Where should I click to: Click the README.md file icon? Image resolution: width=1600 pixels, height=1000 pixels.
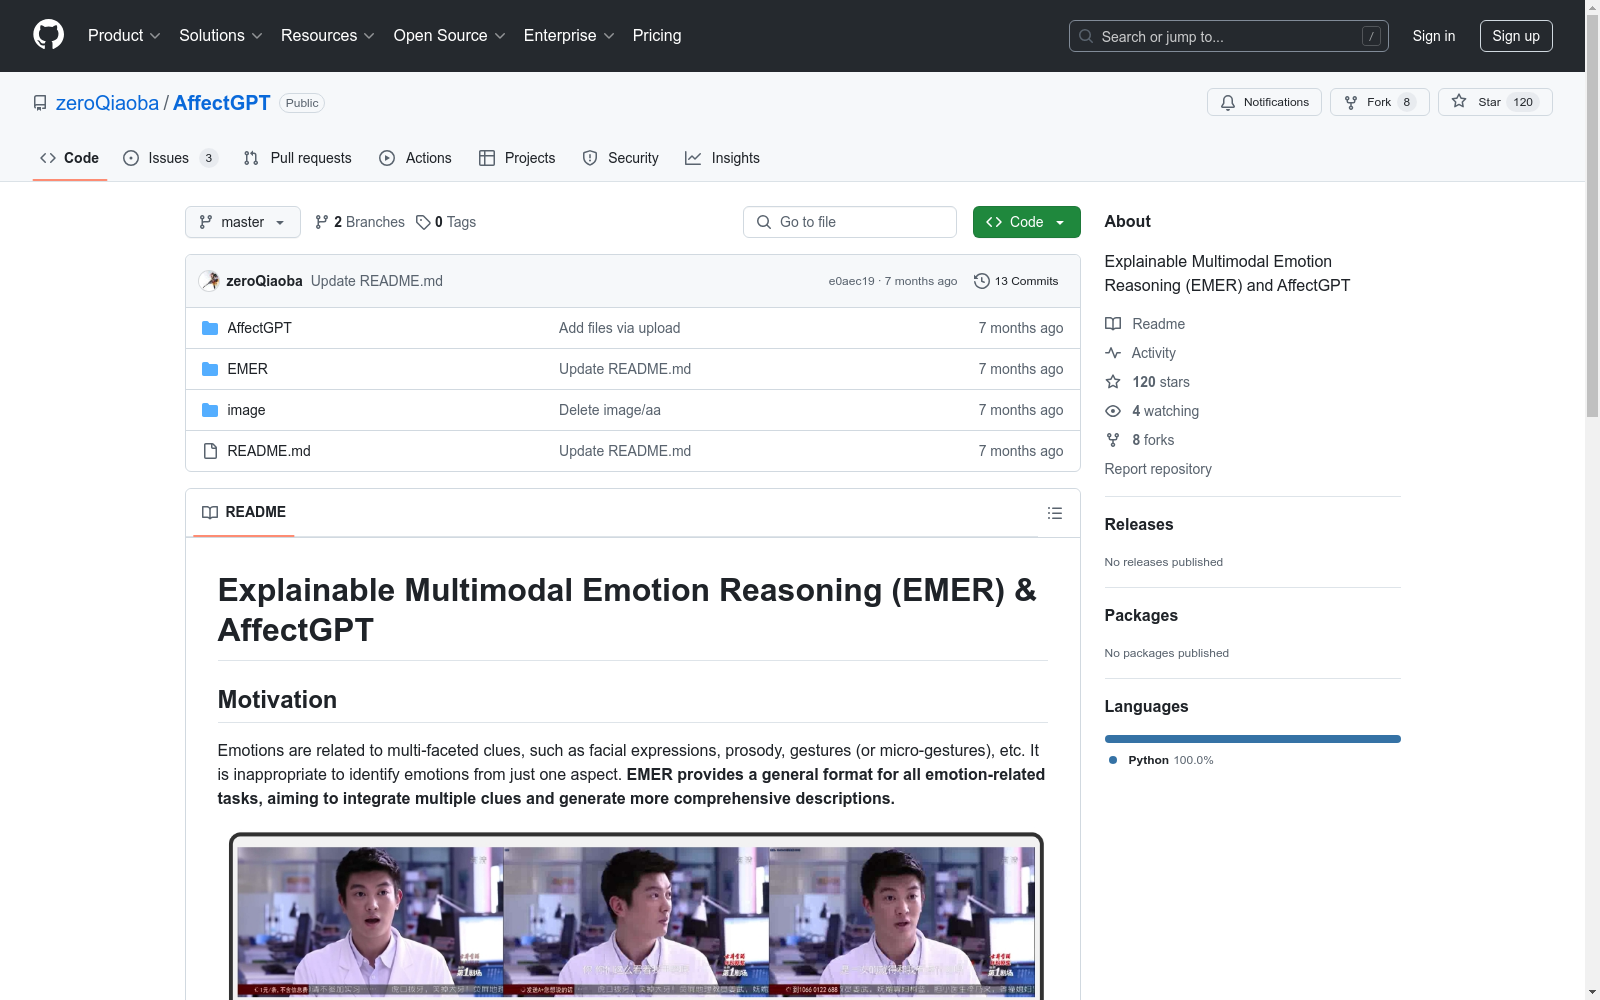pos(210,451)
